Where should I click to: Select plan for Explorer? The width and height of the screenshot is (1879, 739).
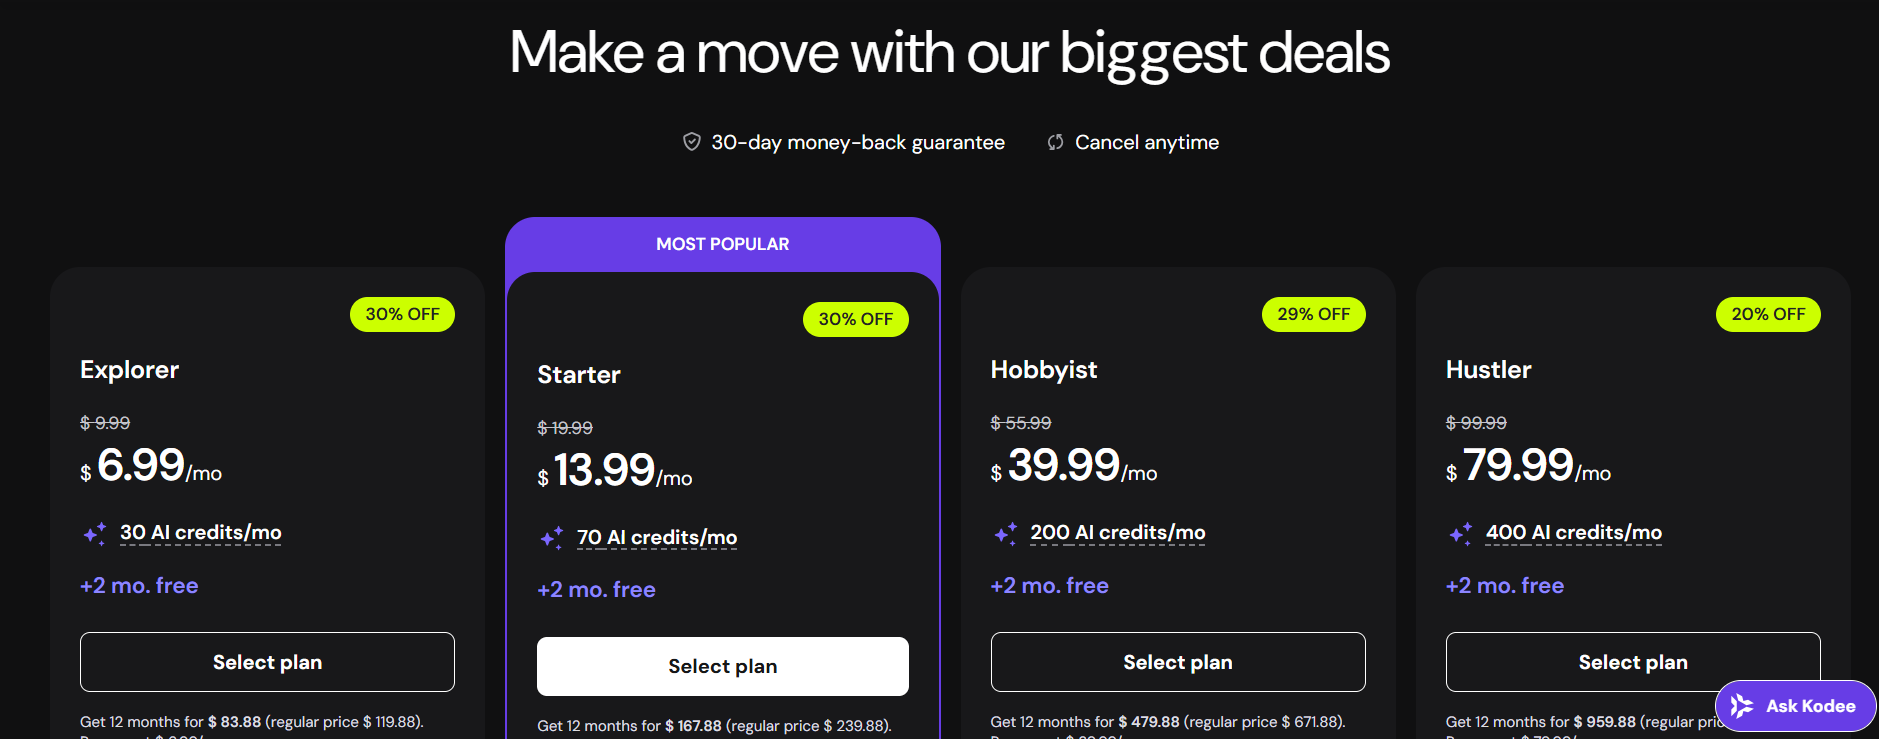coord(266,662)
